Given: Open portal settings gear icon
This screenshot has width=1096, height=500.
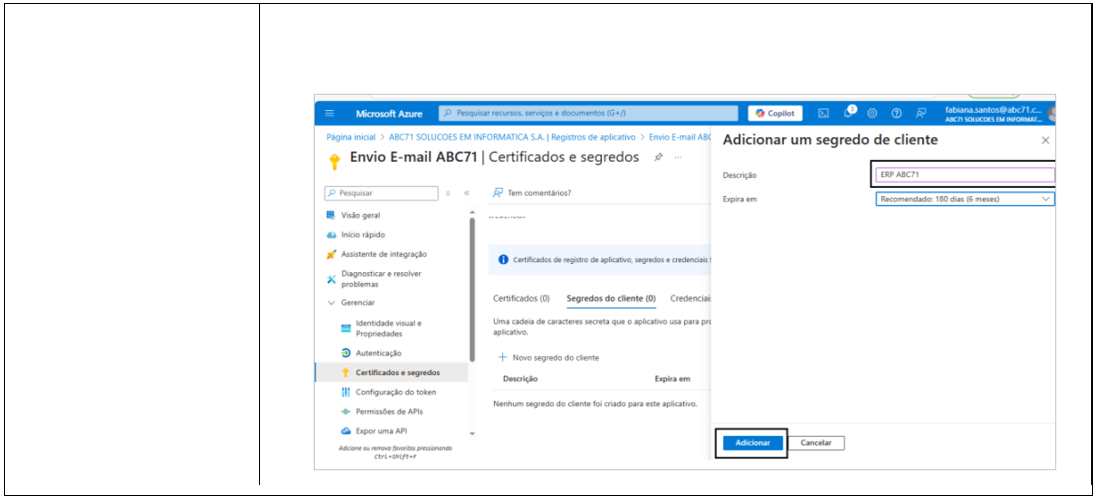Looking at the screenshot, I should 872,113.
